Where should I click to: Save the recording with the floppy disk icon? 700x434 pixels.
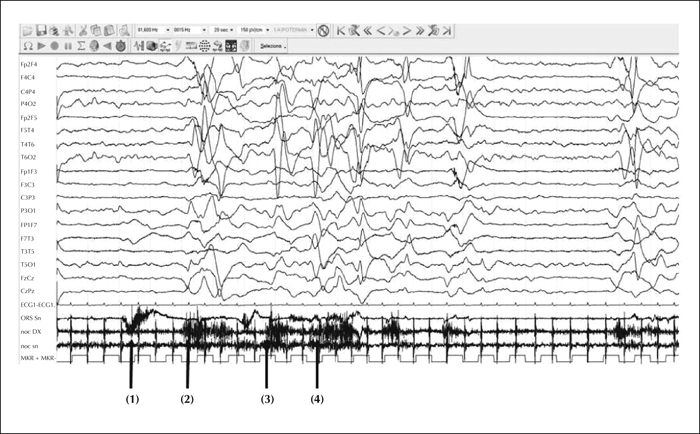click(x=41, y=30)
